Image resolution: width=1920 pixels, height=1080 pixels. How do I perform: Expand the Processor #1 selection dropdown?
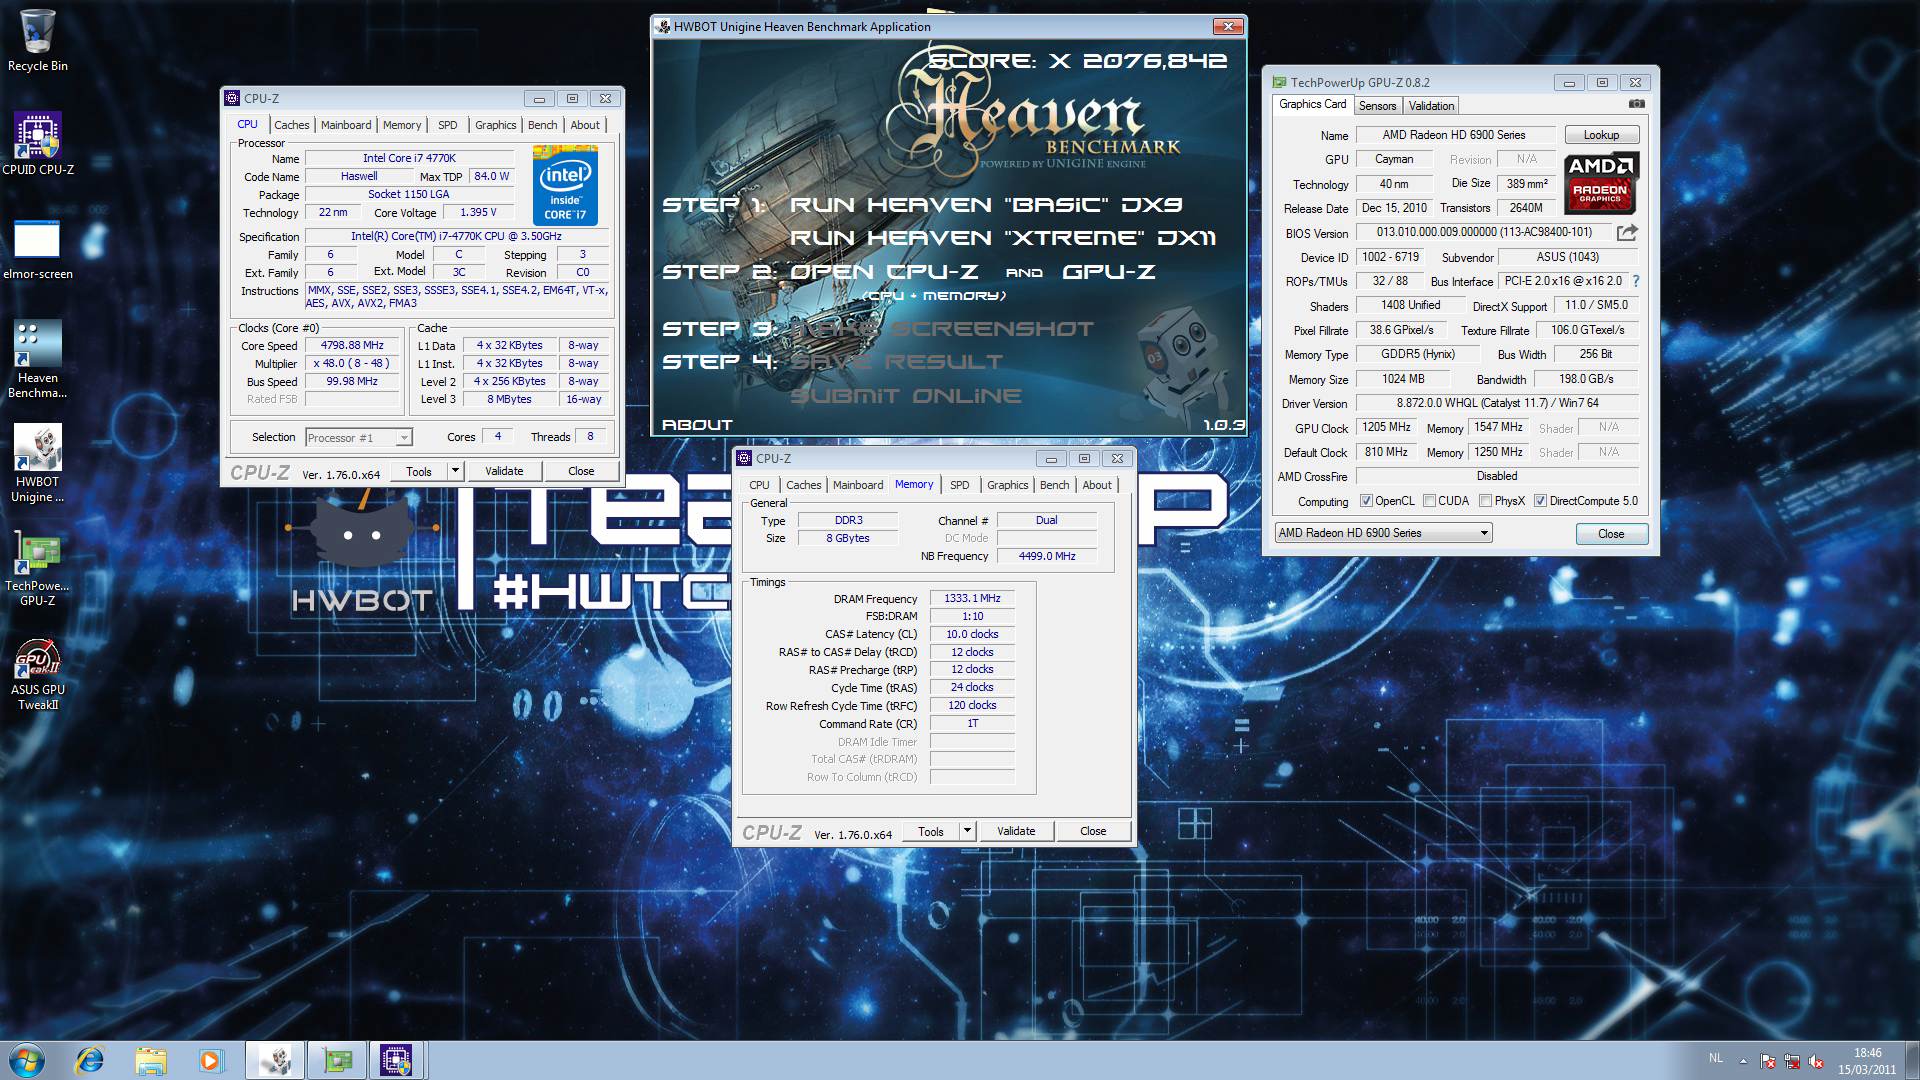(403, 437)
